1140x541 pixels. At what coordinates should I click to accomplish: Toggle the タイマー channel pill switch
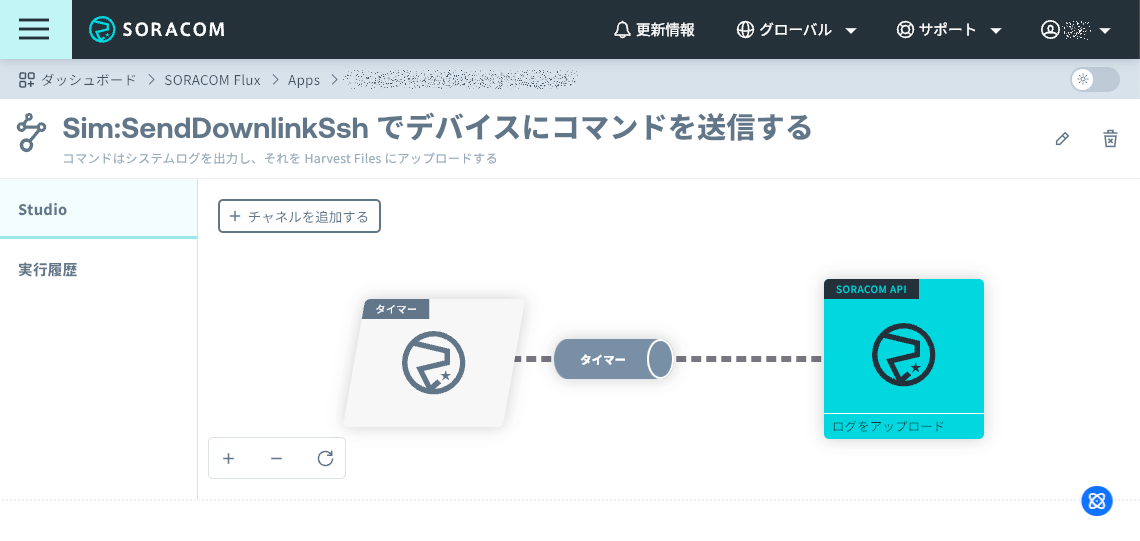[613, 359]
